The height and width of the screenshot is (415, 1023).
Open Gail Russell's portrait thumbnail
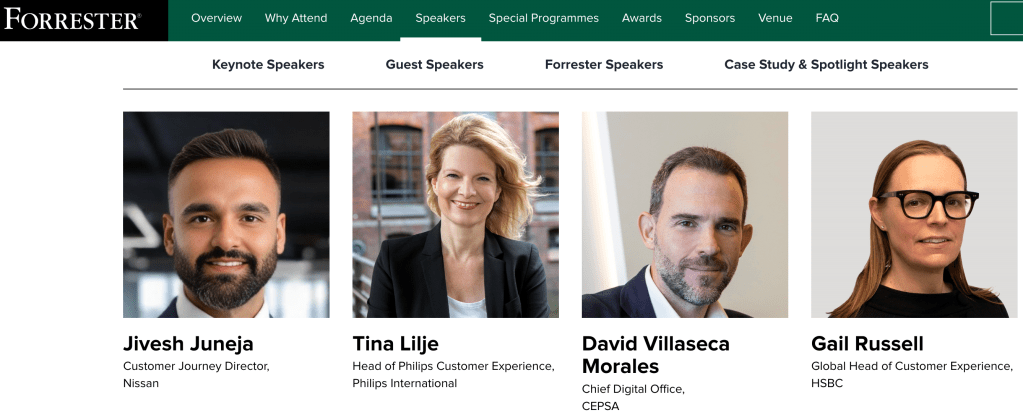coord(914,214)
